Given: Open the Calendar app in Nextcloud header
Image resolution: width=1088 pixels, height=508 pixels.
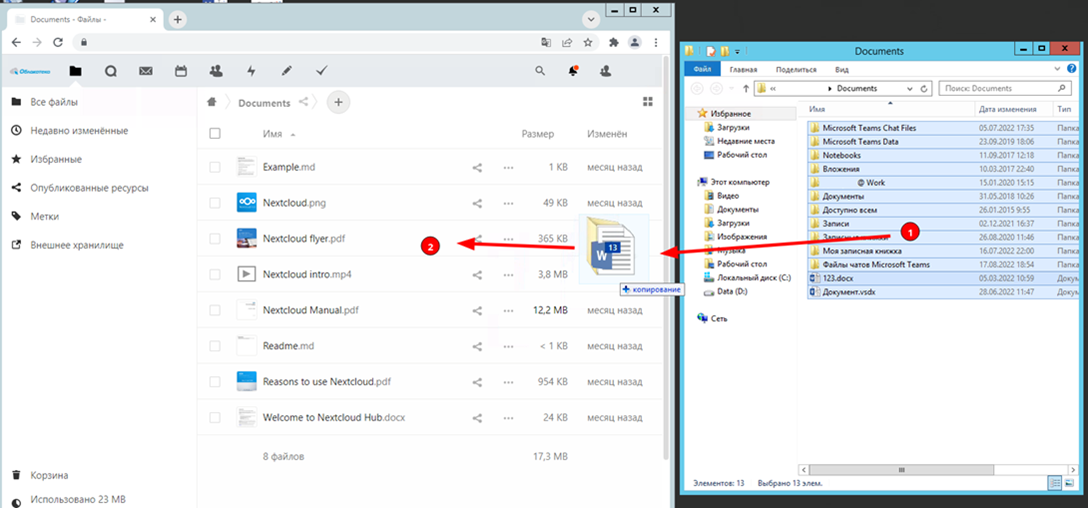Looking at the screenshot, I should 181,71.
